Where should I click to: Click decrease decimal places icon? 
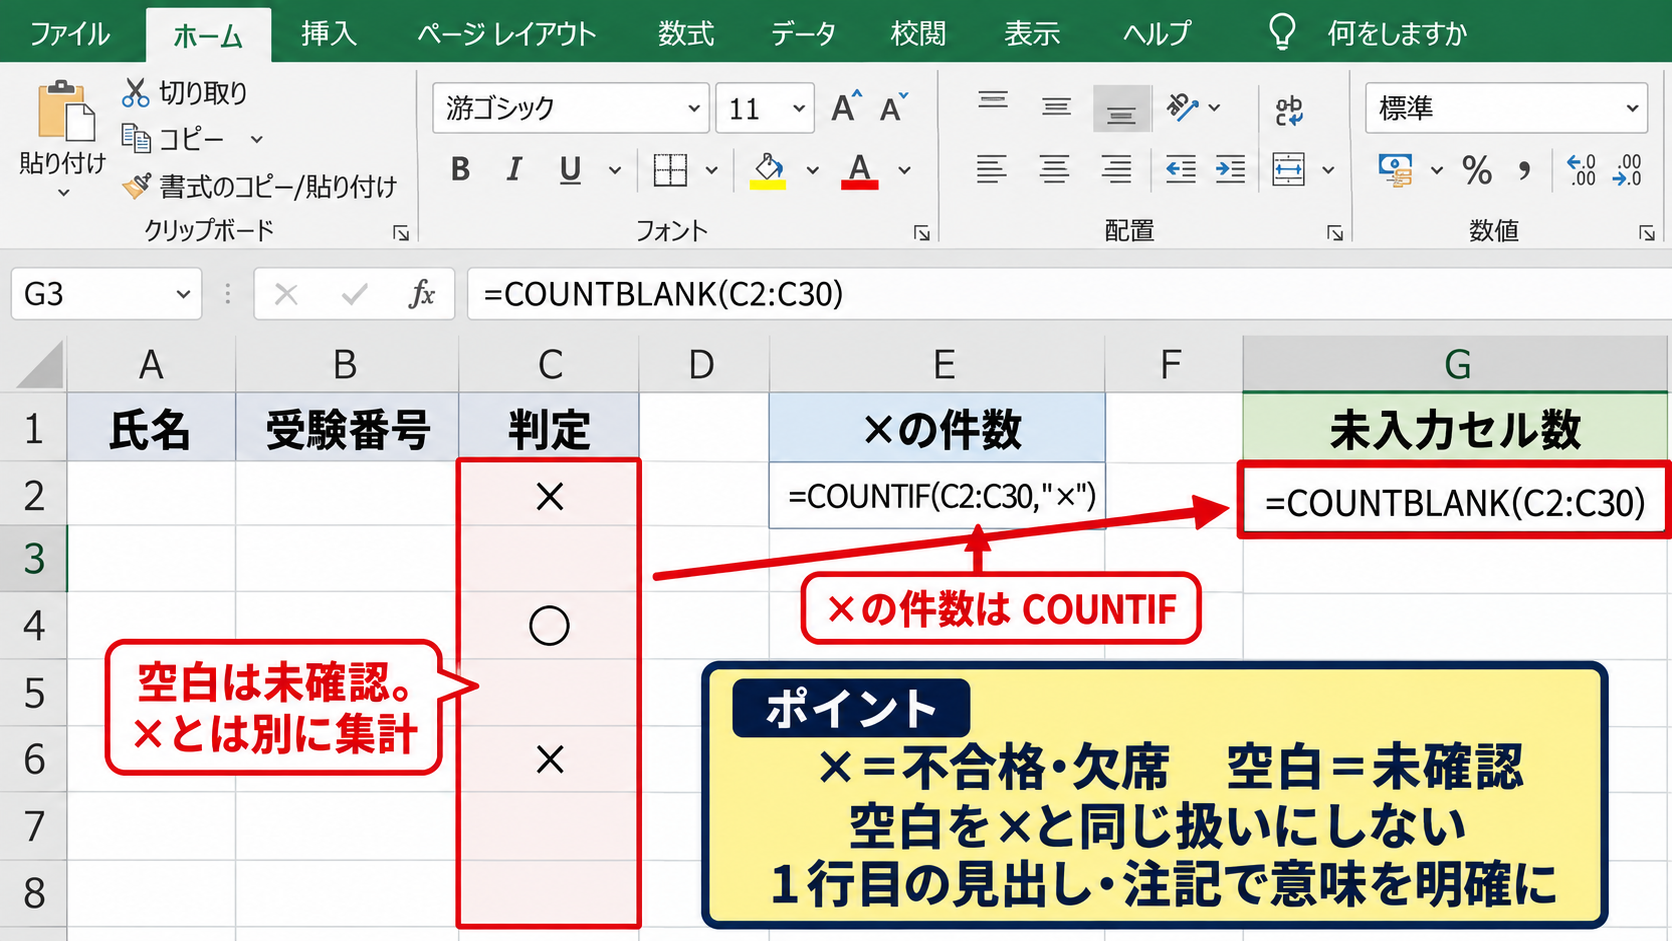pos(1628,170)
